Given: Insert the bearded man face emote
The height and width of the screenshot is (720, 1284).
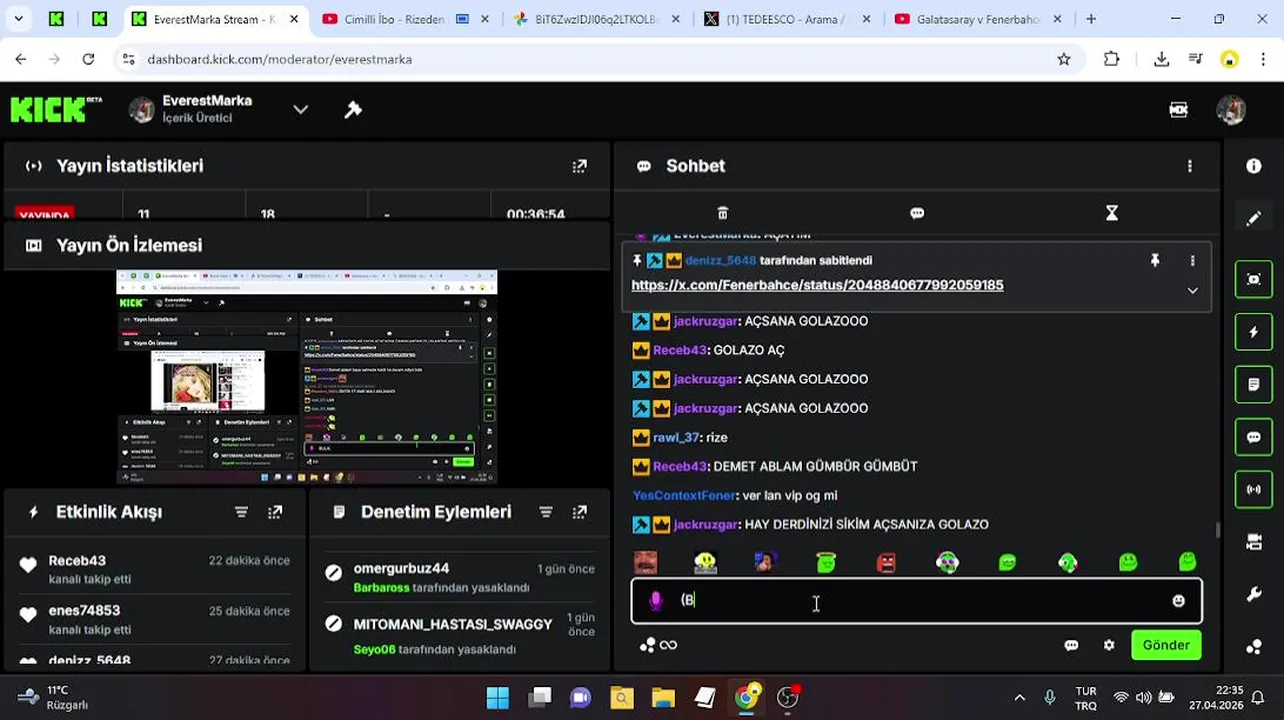Looking at the screenshot, I should coord(646,562).
